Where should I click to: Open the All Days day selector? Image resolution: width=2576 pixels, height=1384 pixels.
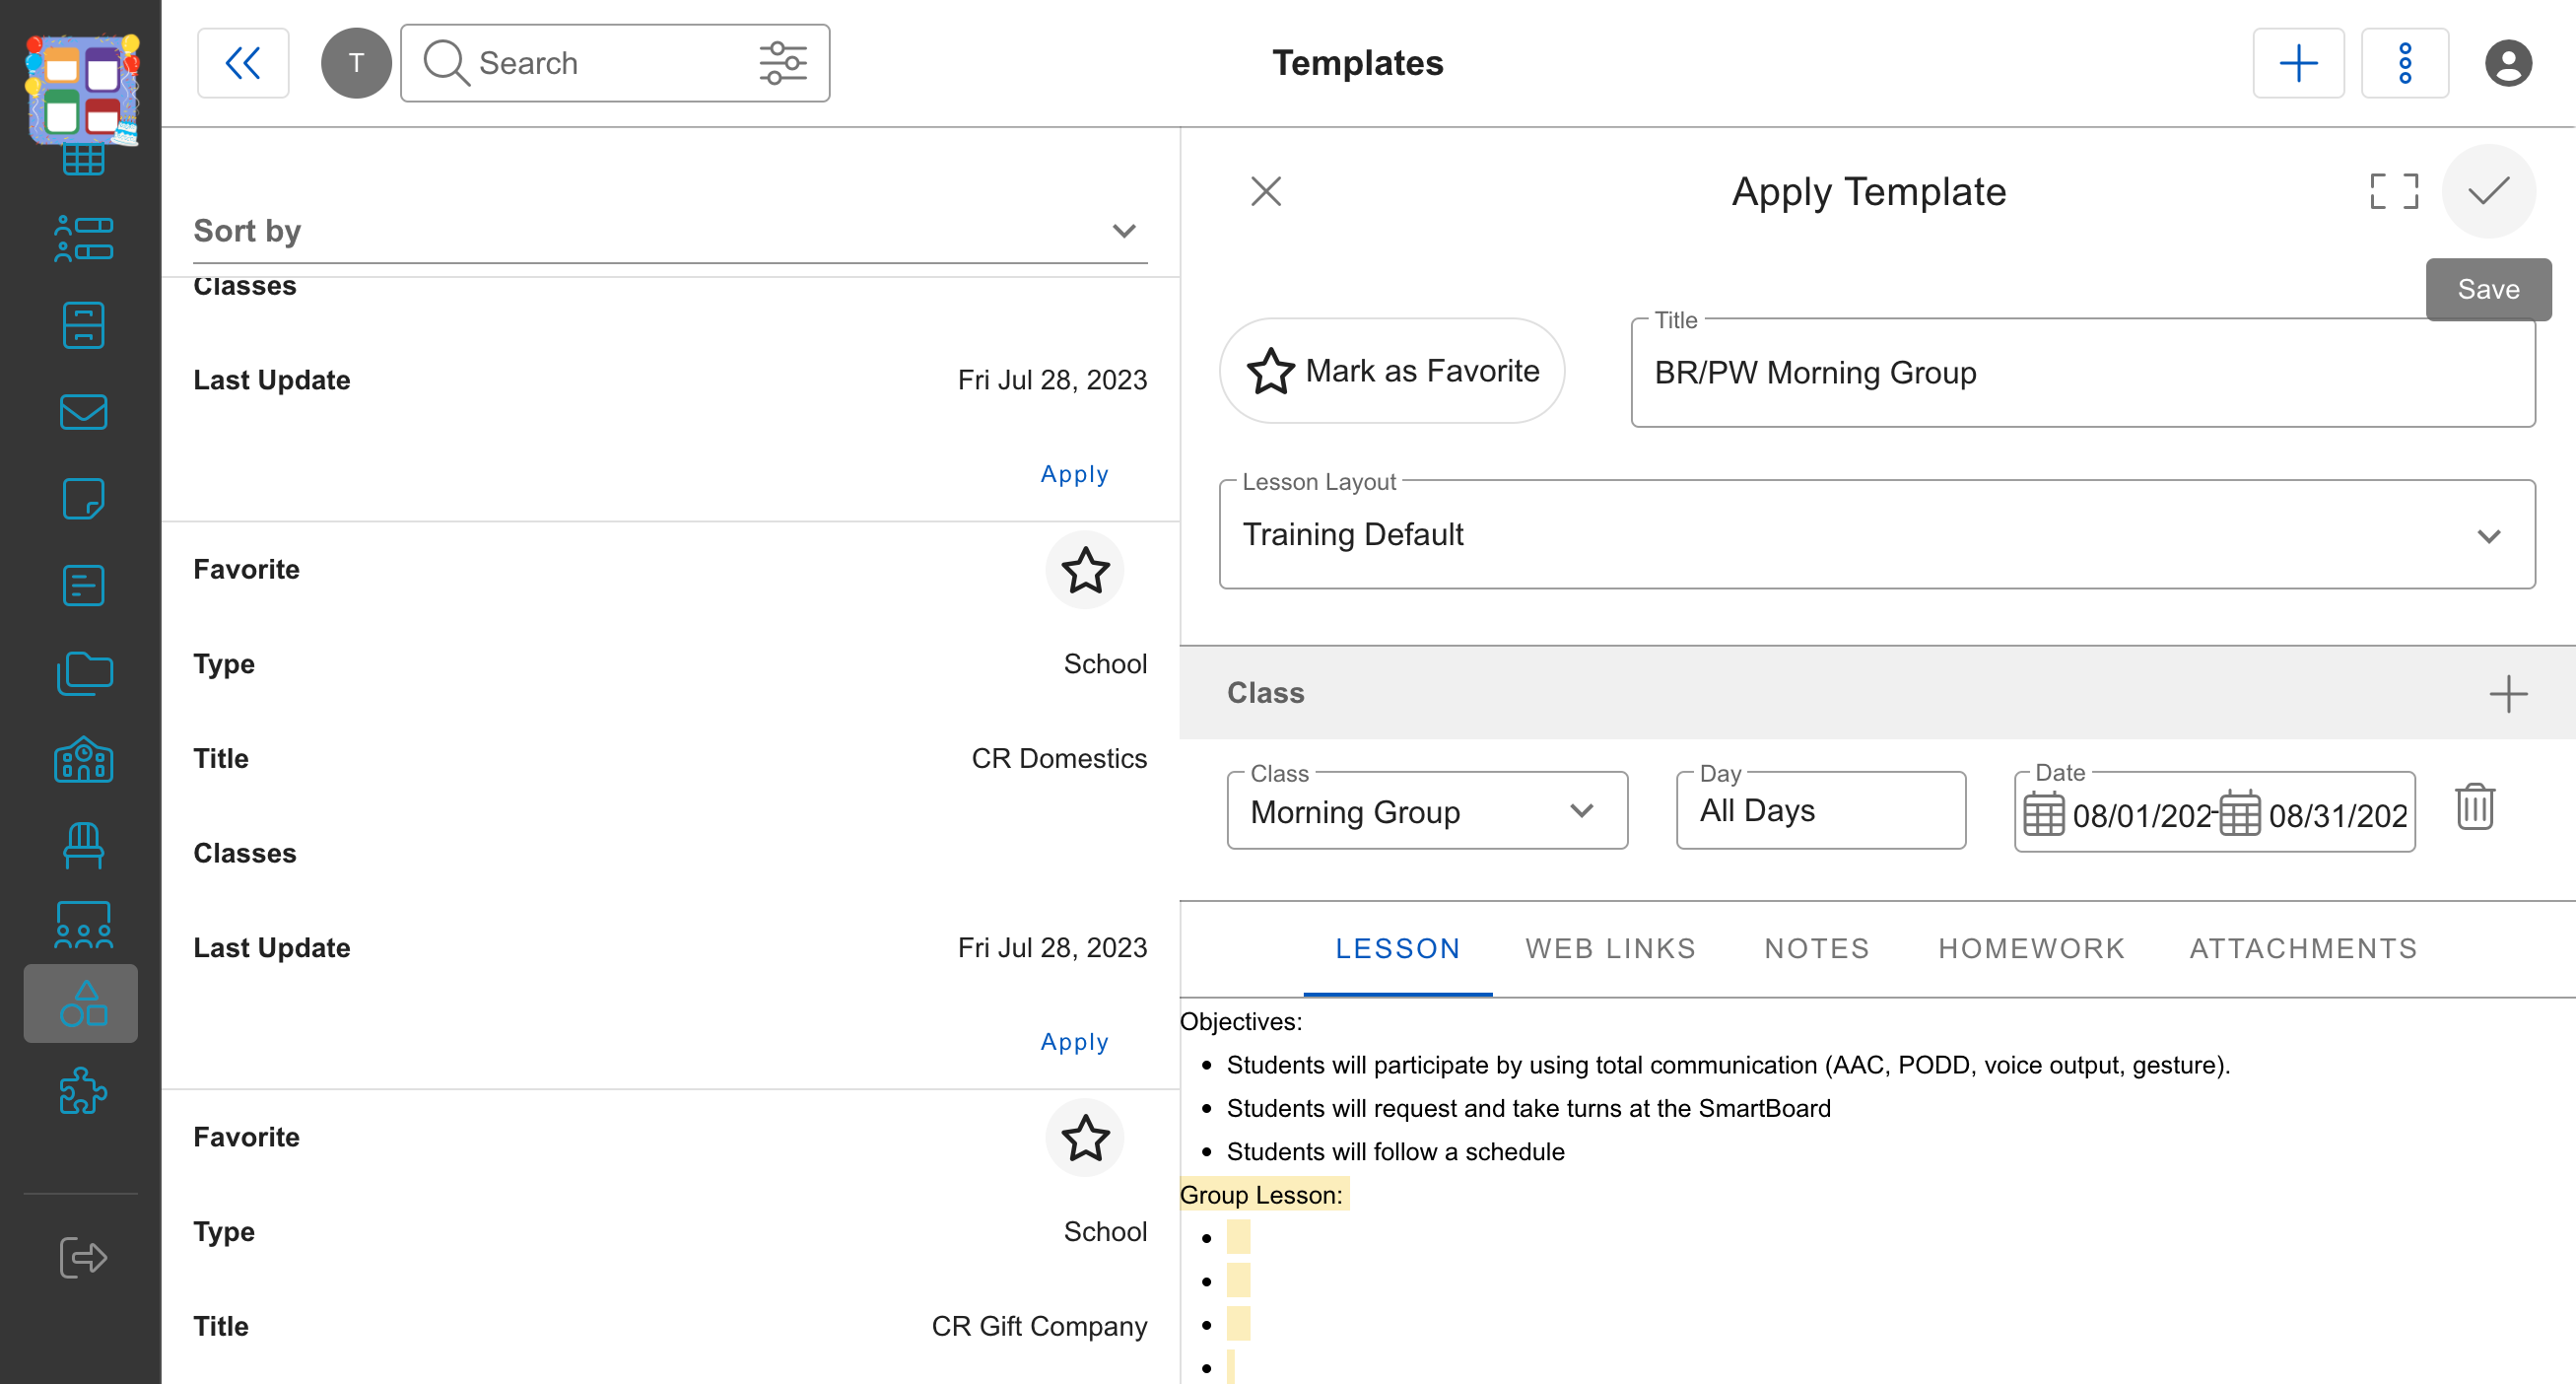[1820, 811]
